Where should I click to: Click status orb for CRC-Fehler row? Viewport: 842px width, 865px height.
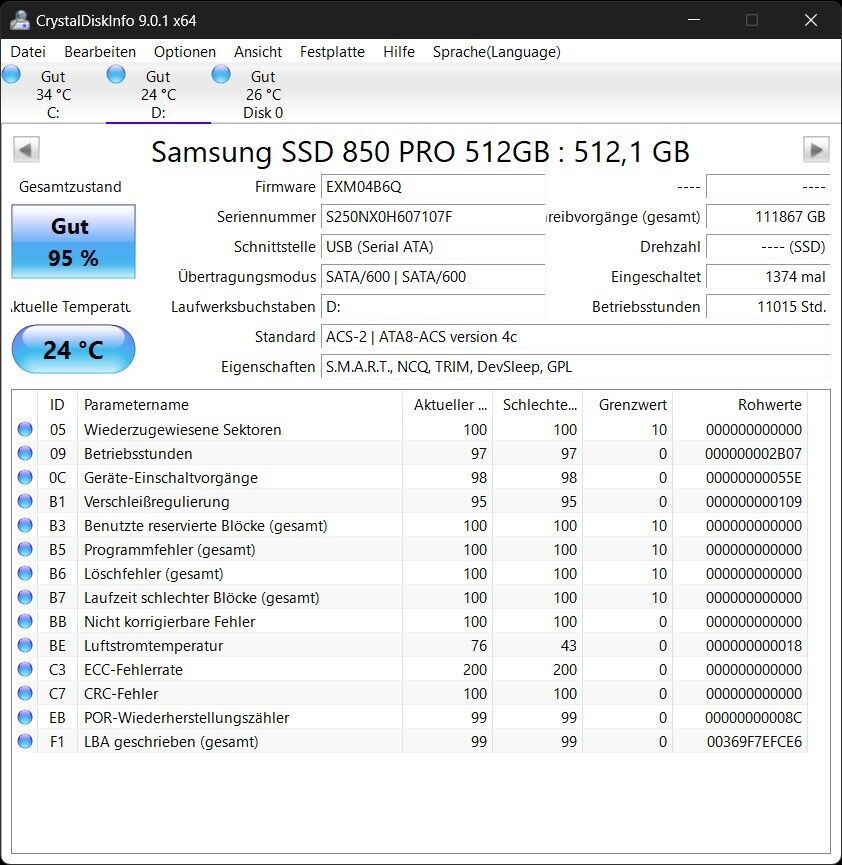click(25, 693)
